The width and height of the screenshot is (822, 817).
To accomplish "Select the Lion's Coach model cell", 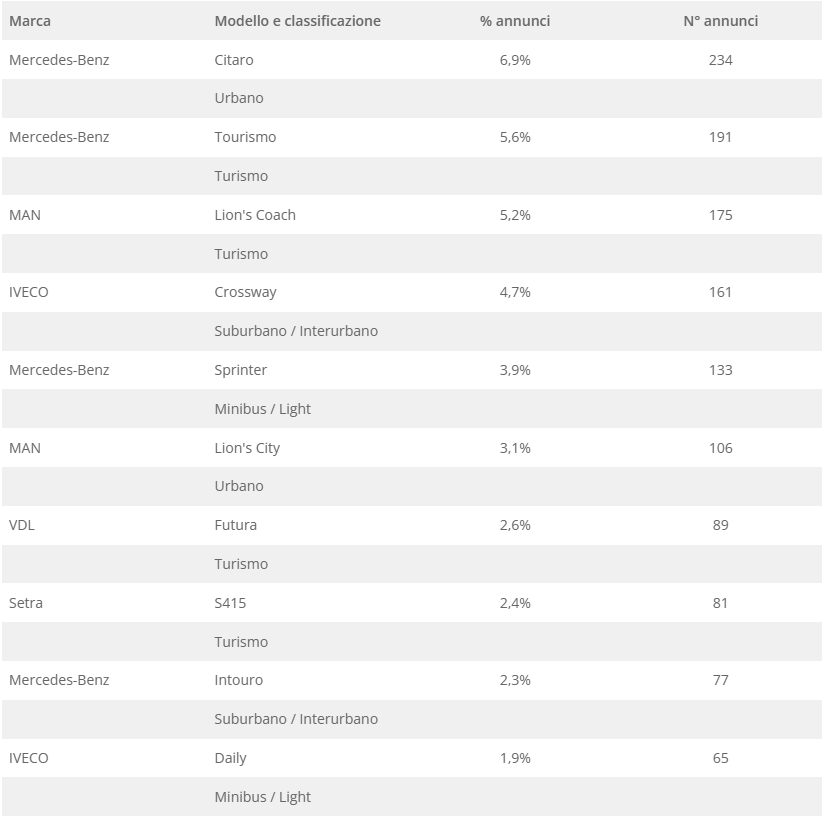I will 255,215.
